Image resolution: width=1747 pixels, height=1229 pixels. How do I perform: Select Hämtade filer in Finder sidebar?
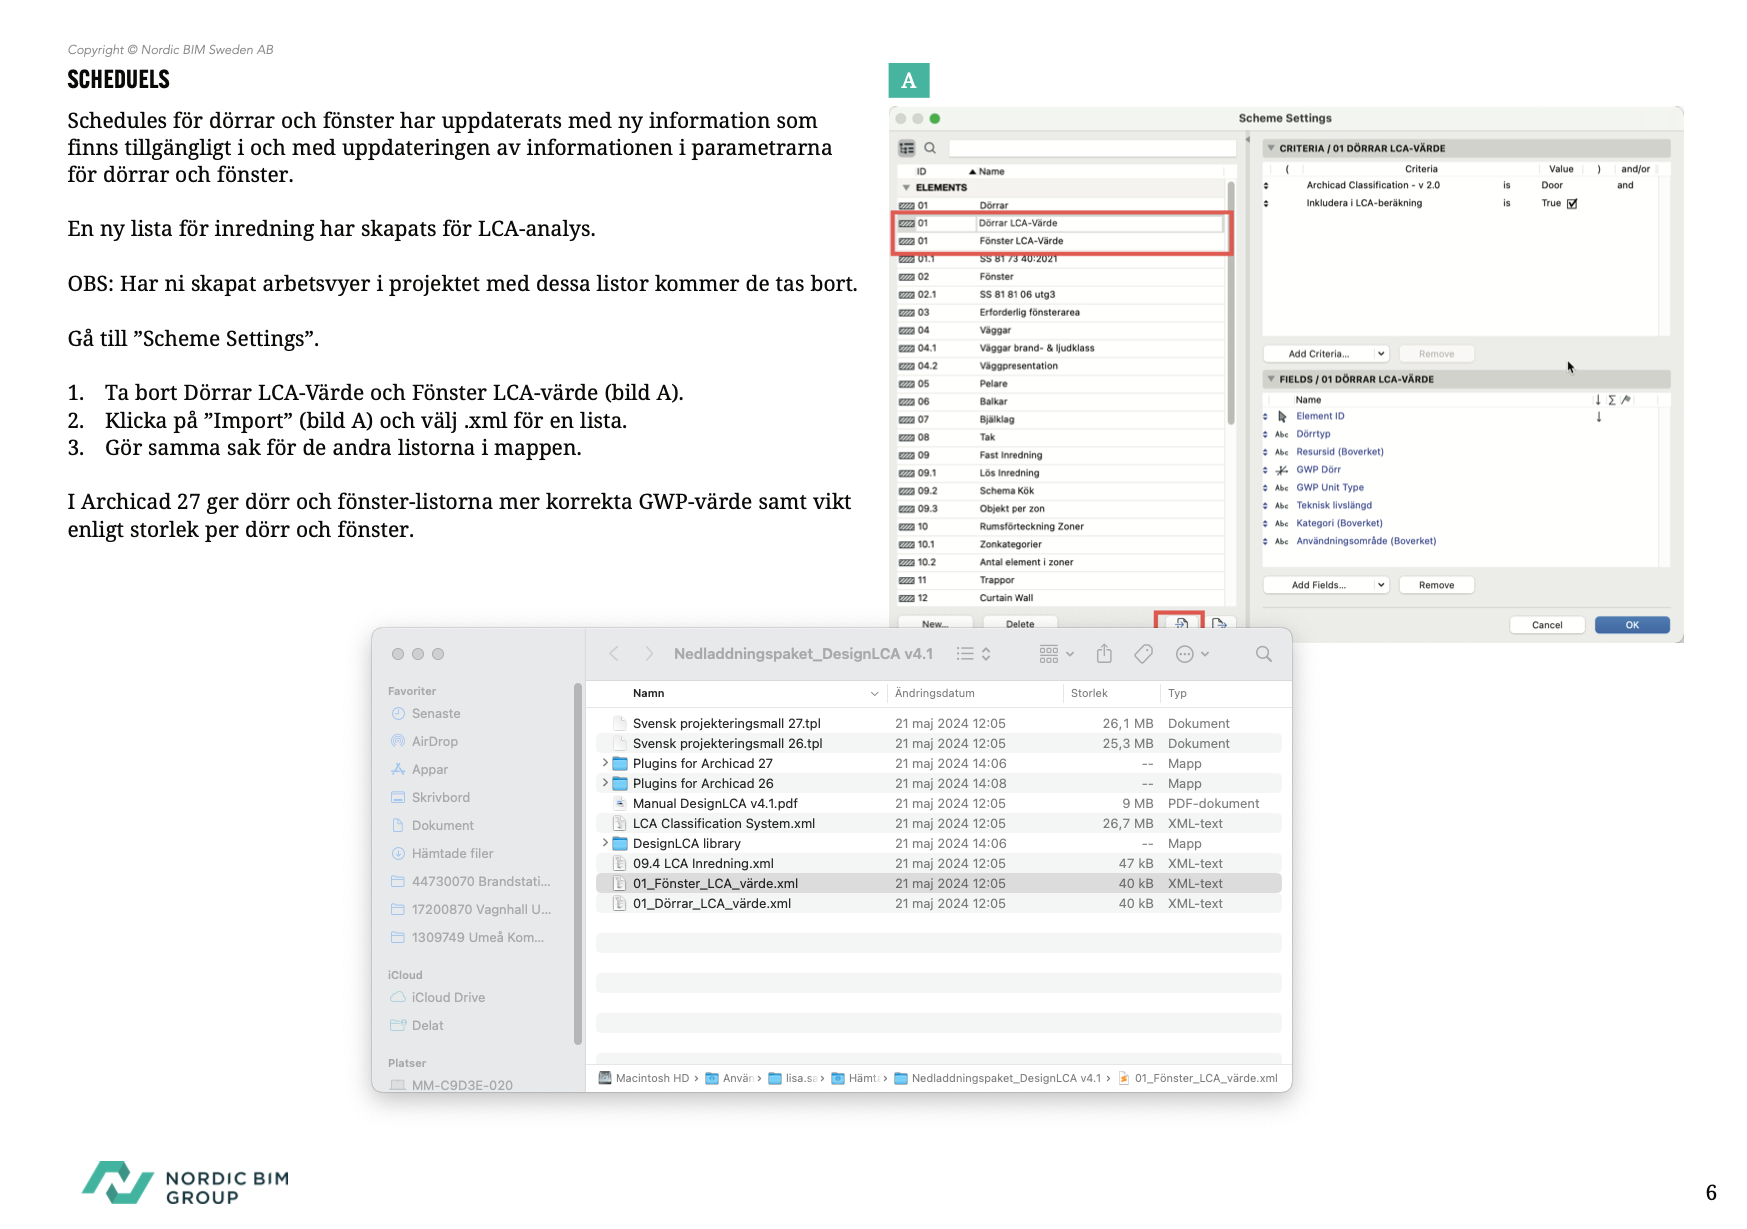click(452, 853)
